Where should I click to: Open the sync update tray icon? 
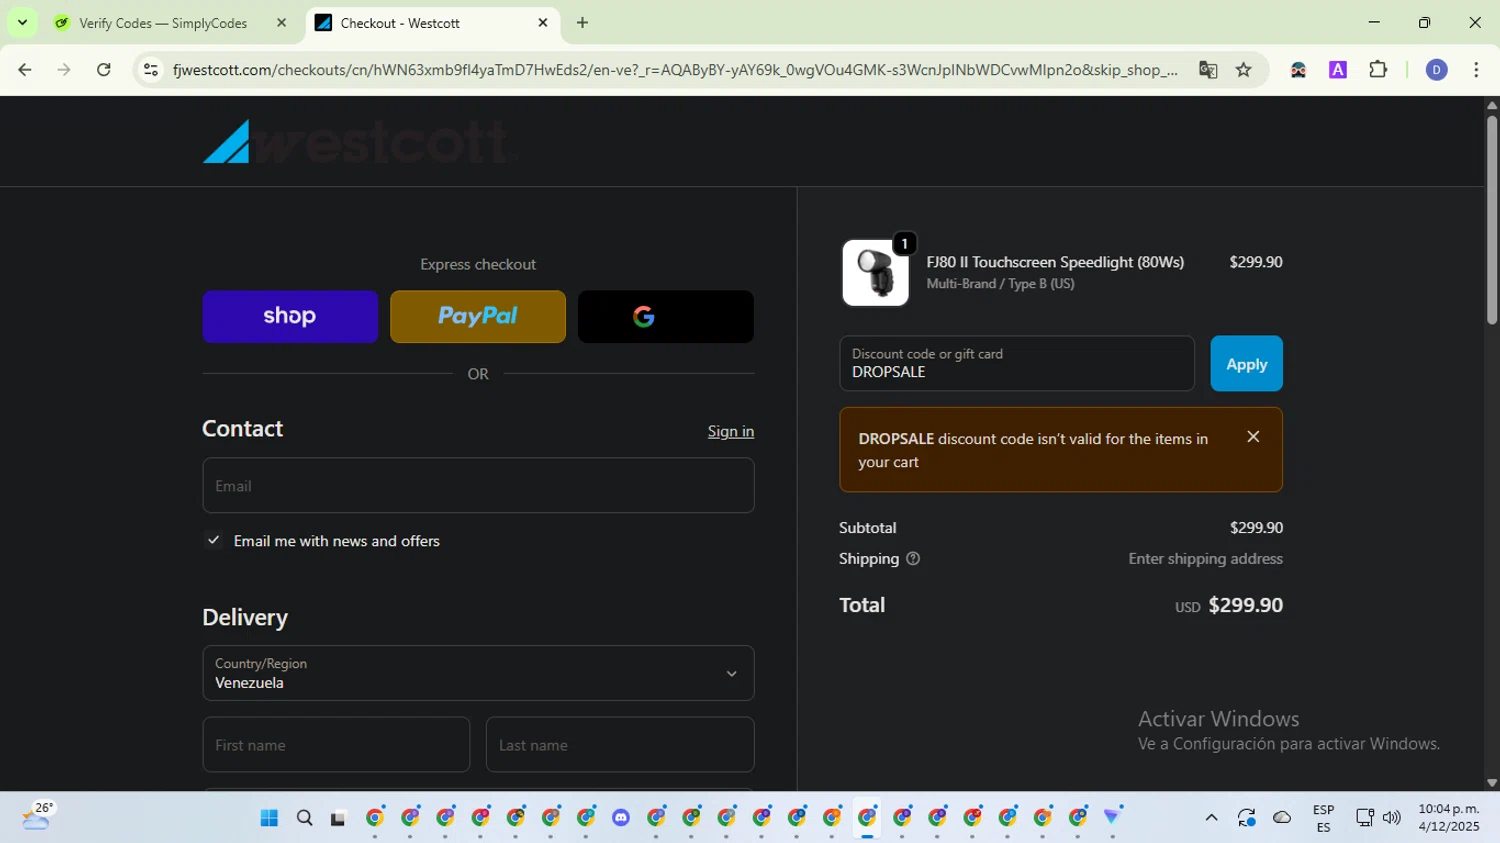[x=1246, y=818]
